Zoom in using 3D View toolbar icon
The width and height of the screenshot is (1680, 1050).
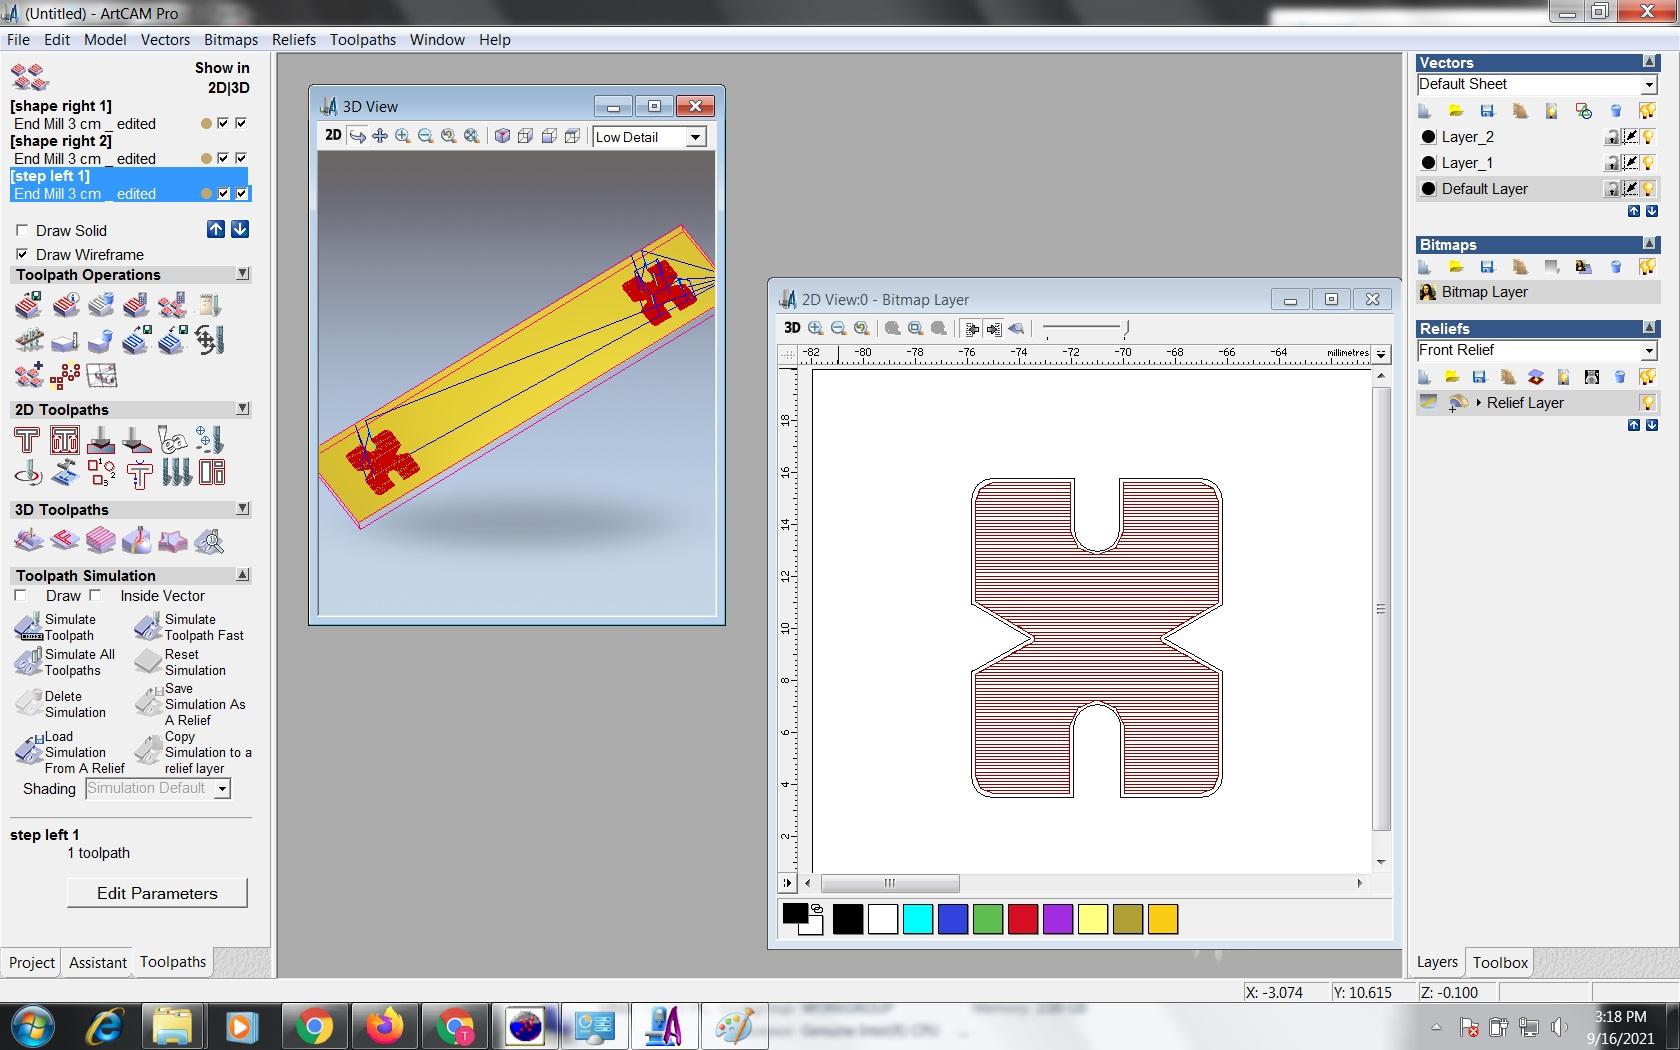403,136
